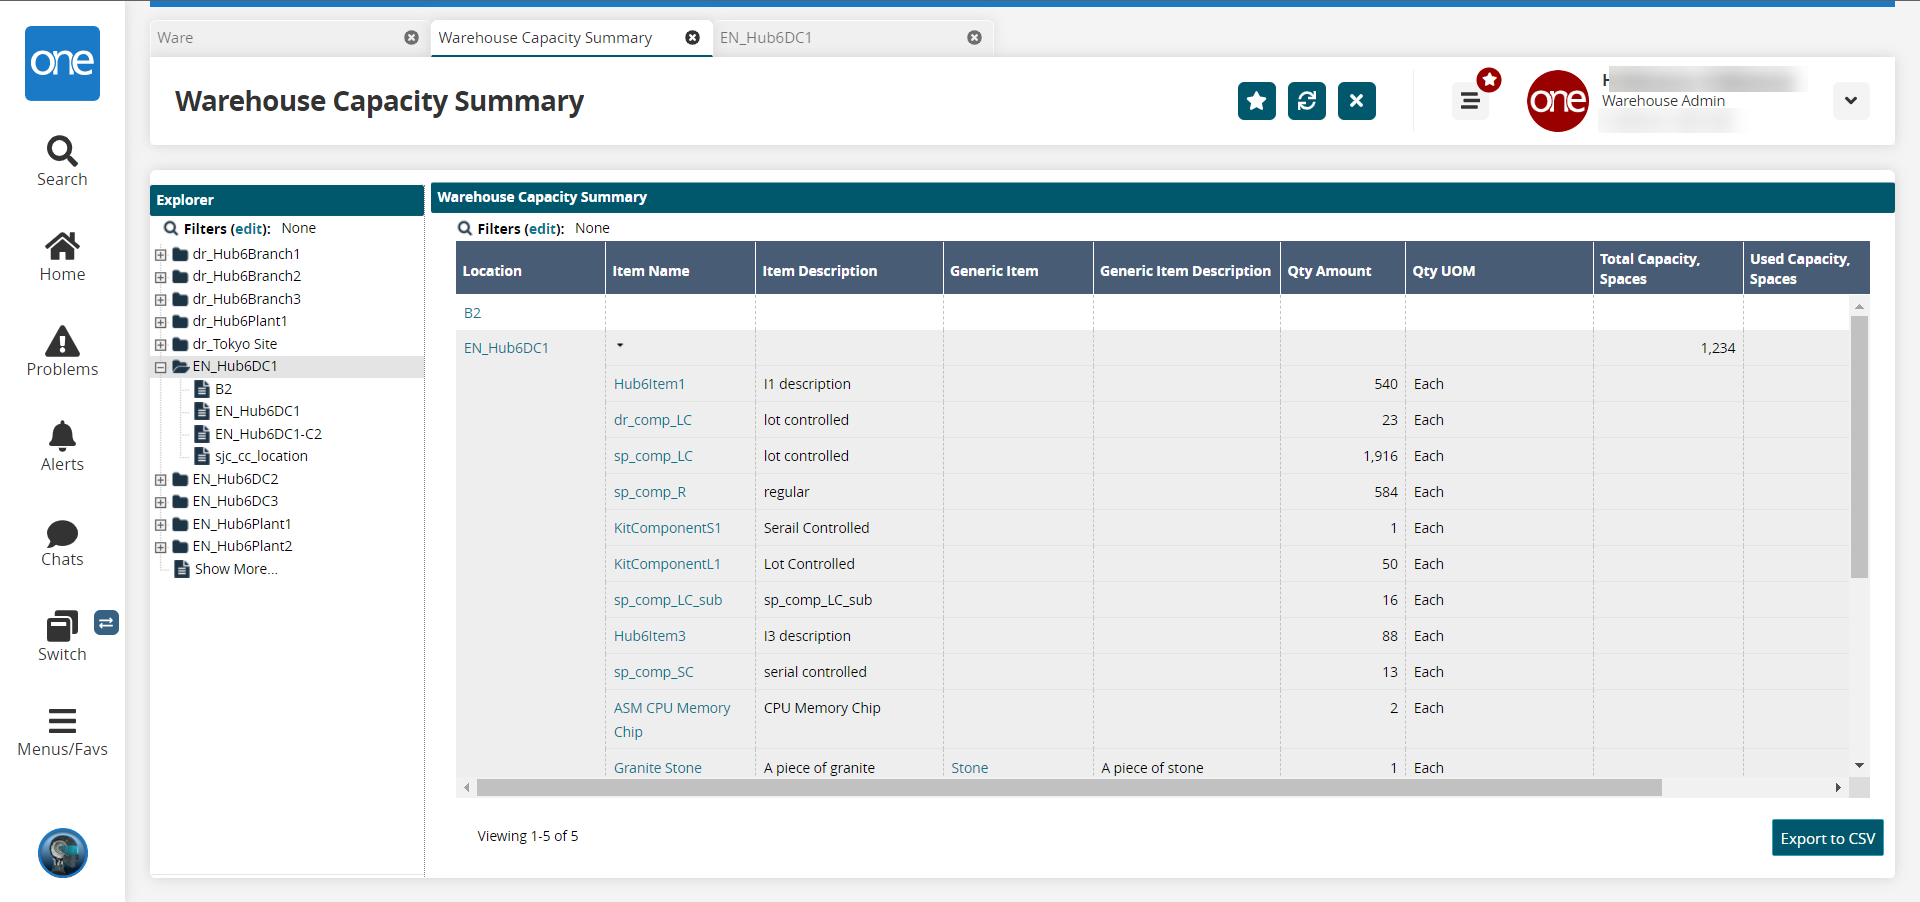Expand the EN_Hub6Plant2 folder
The image size is (1920, 902).
(x=161, y=547)
